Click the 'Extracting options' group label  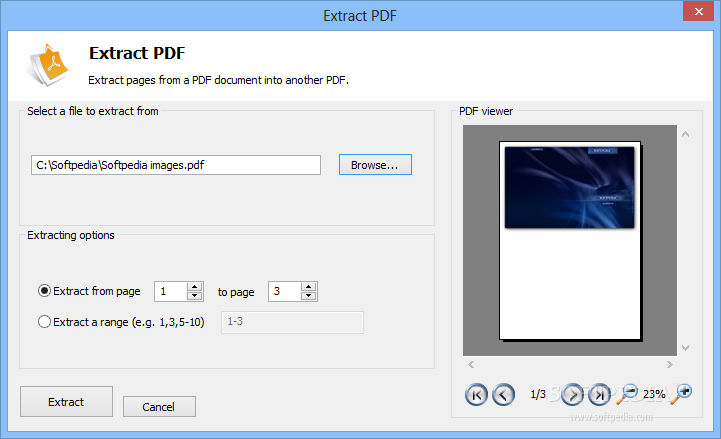pyautogui.click(x=71, y=235)
